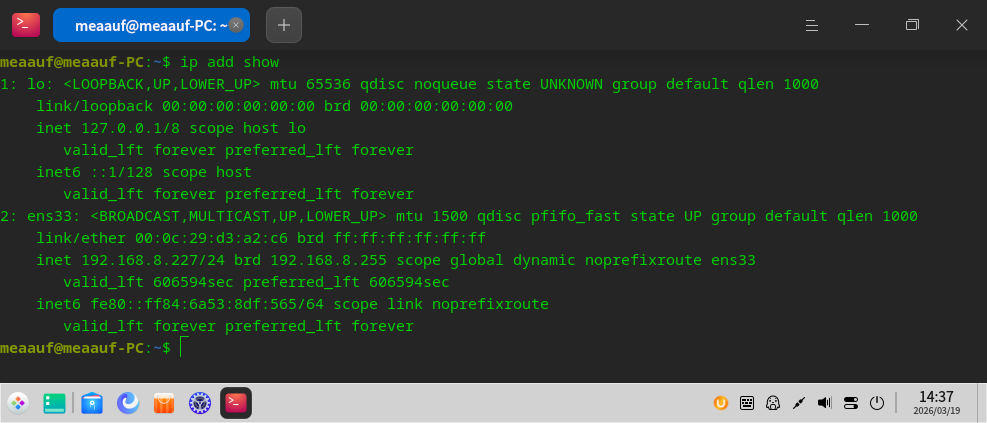
Task: Click the terminal app icon in title bar
Action: pos(26,25)
